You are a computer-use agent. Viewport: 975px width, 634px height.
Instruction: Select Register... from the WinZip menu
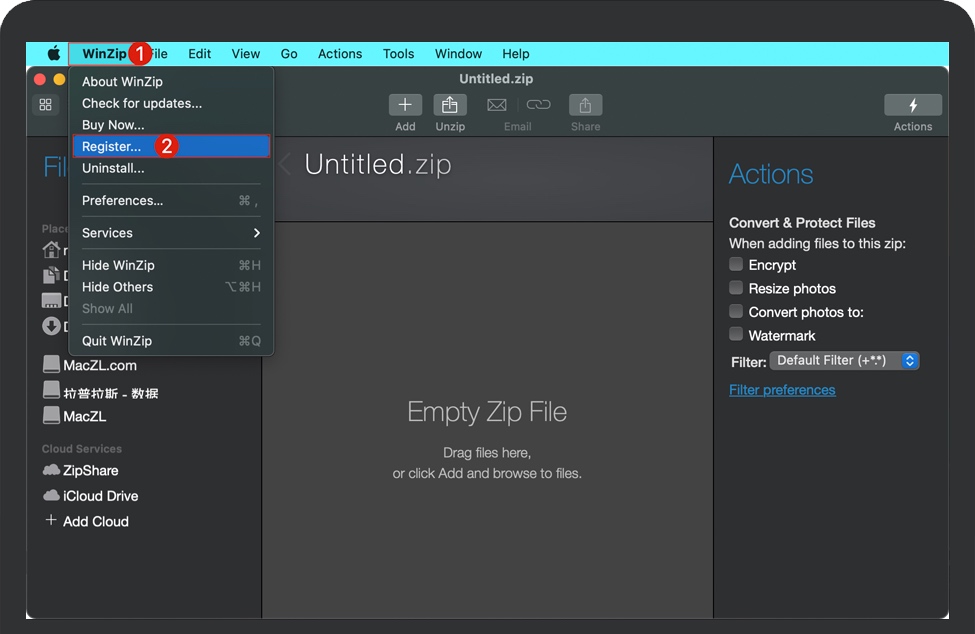click(112, 147)
